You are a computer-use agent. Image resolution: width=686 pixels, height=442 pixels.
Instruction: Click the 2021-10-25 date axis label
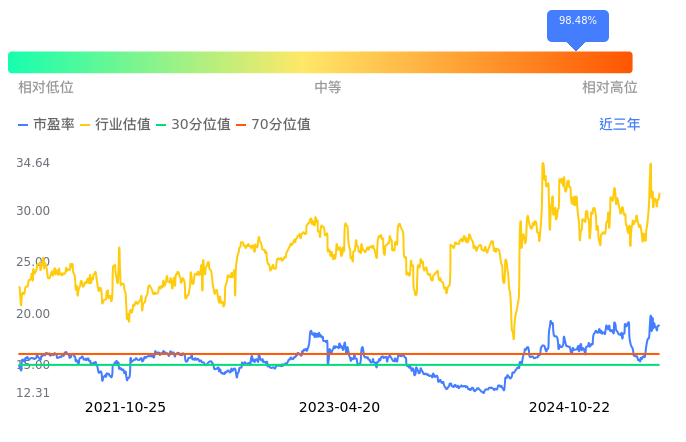(x=125, y=408)
